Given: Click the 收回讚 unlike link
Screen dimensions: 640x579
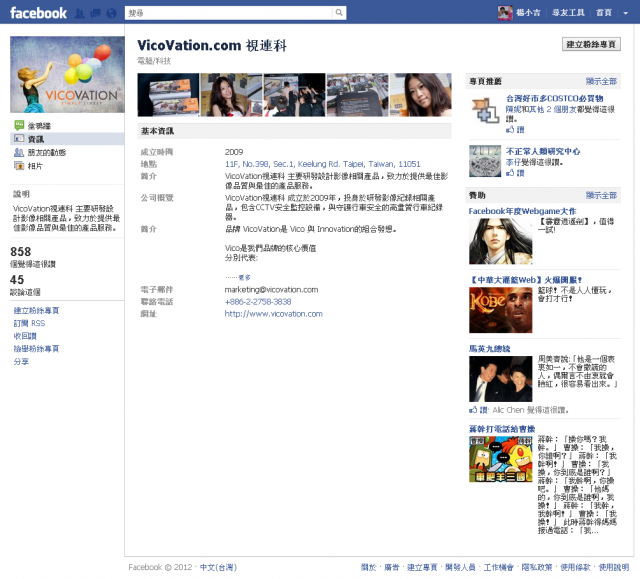Looking at the screenshot, I should 25,336.
